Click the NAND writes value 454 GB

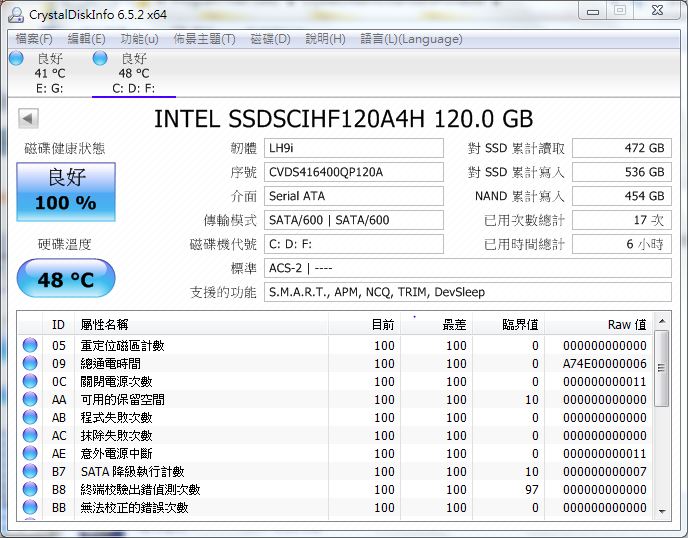[622, 196]
